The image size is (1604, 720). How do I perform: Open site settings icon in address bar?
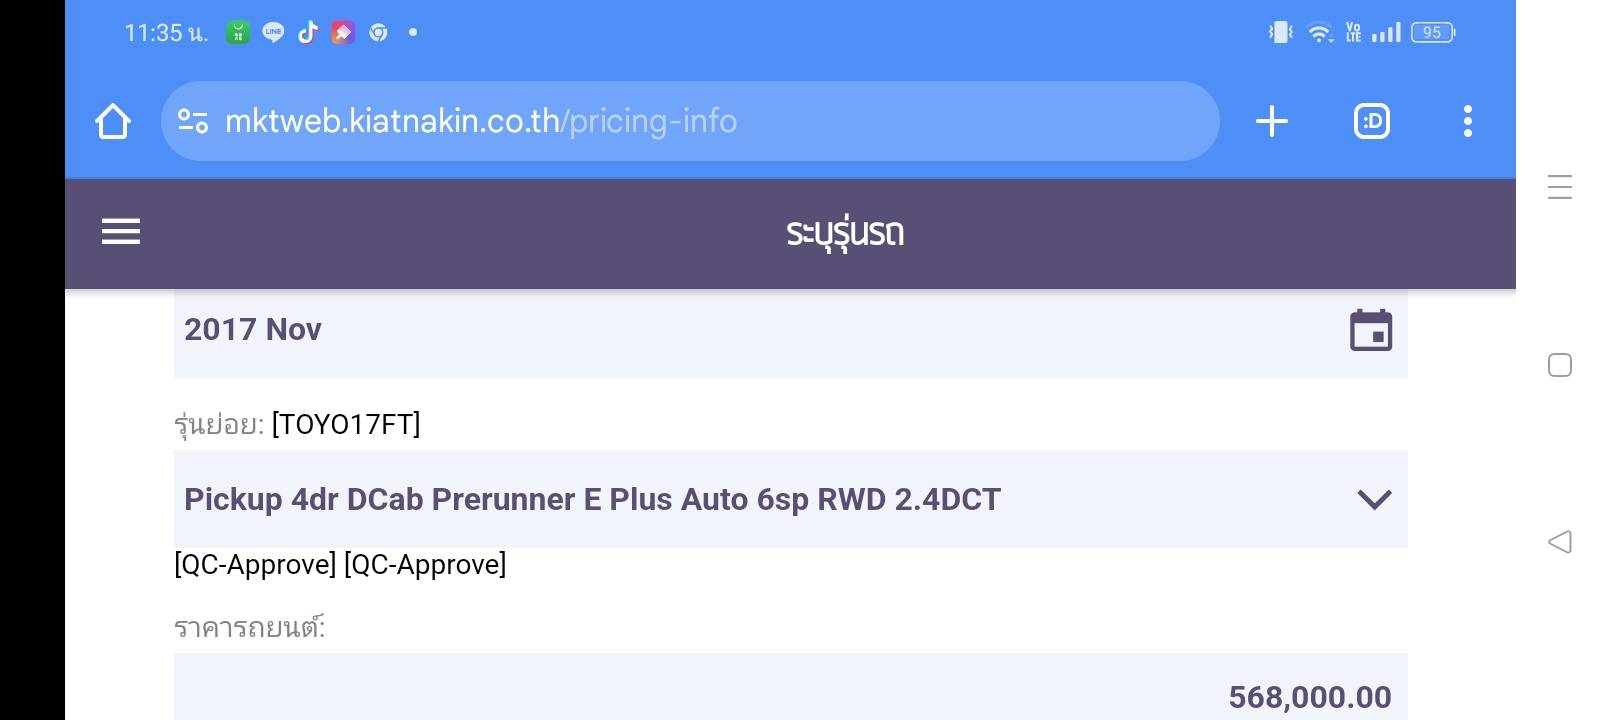coord(192,122)
